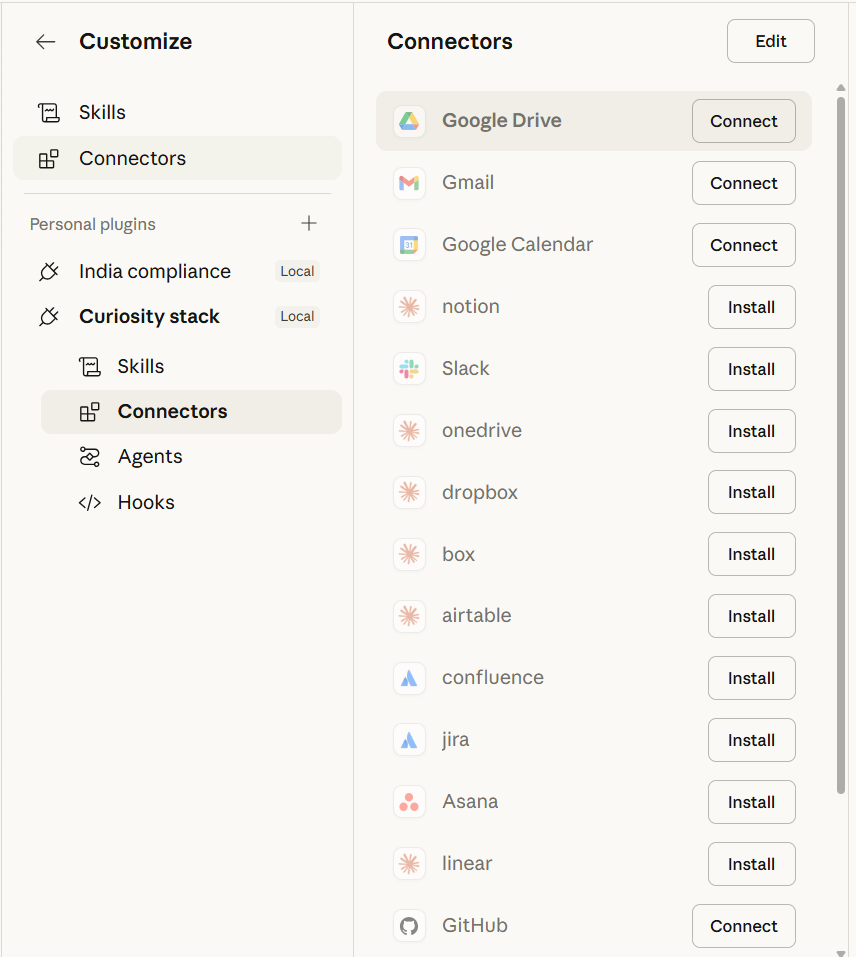Viewport: 856px width, 957px height.
Task: Click the Gmail logo icon
Action: coord(409,182)
